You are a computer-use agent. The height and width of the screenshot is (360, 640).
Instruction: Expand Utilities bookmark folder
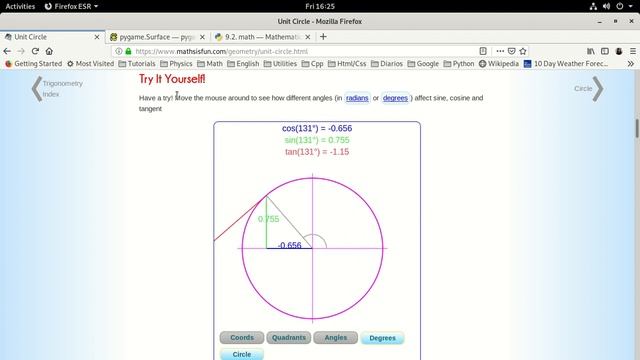click(x=280, y=64)
